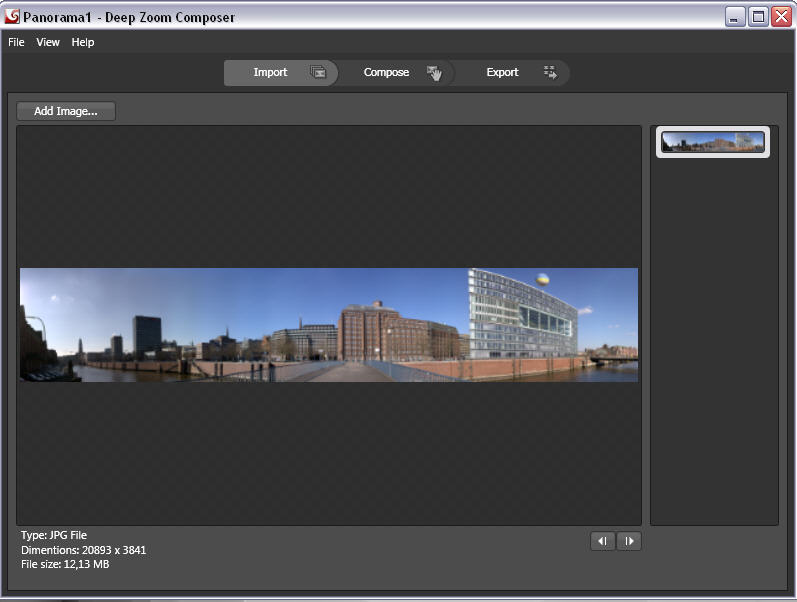Select the panorama thumbnail in right panel
Viewport: 797px width, 602px height.
pyautogui.click(x=713, y=142)
